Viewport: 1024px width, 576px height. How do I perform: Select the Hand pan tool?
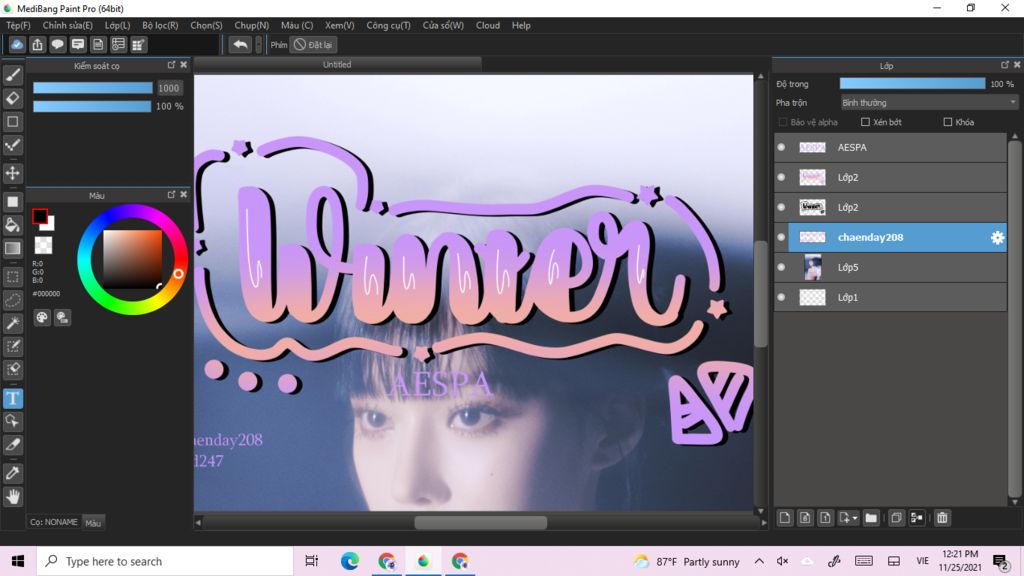pos(12,497)
